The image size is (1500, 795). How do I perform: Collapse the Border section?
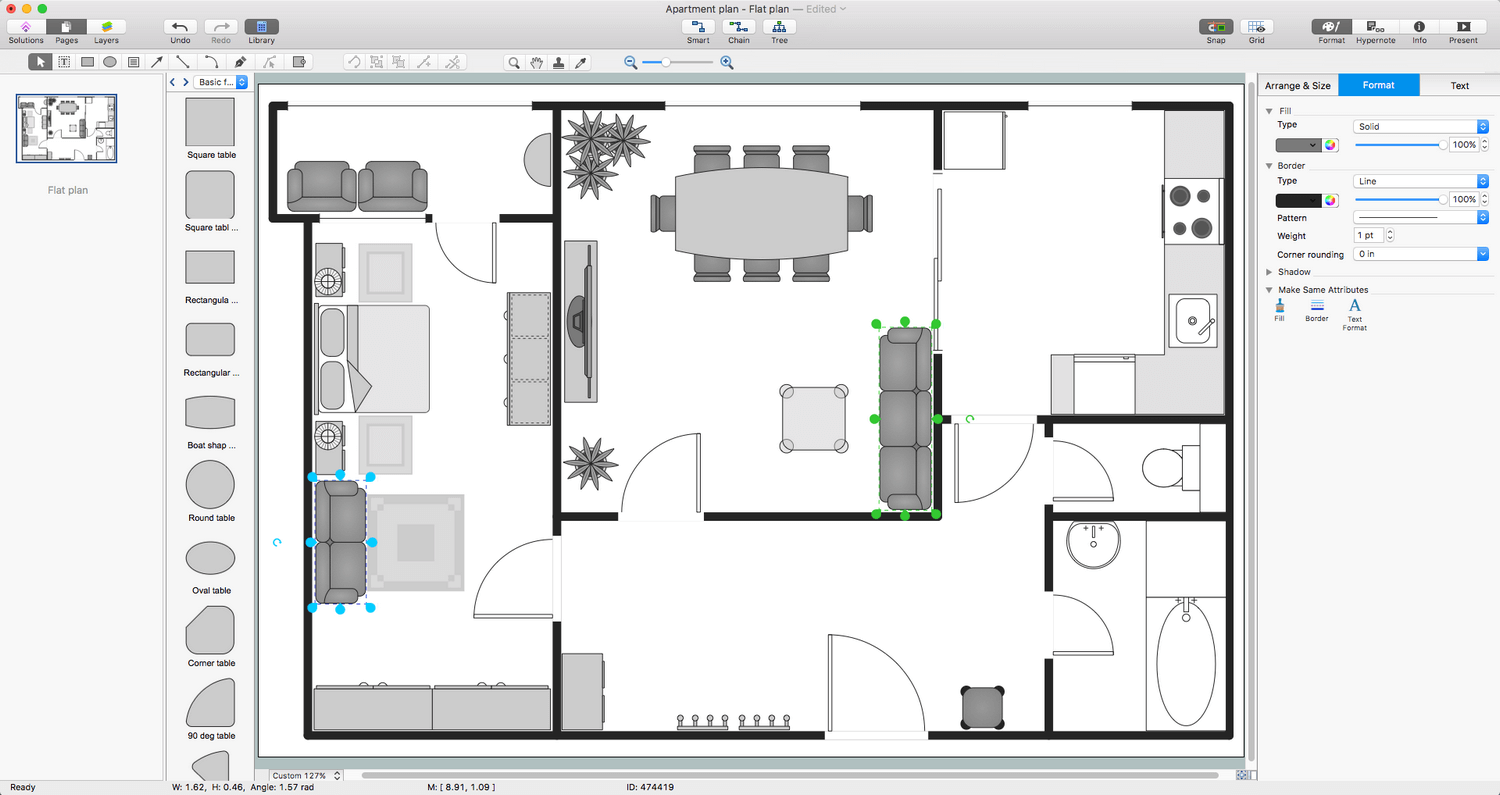(x=1269, y=165)
